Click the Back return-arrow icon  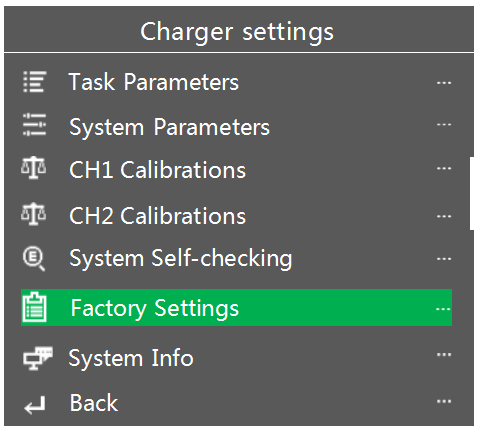coord(35,405)
